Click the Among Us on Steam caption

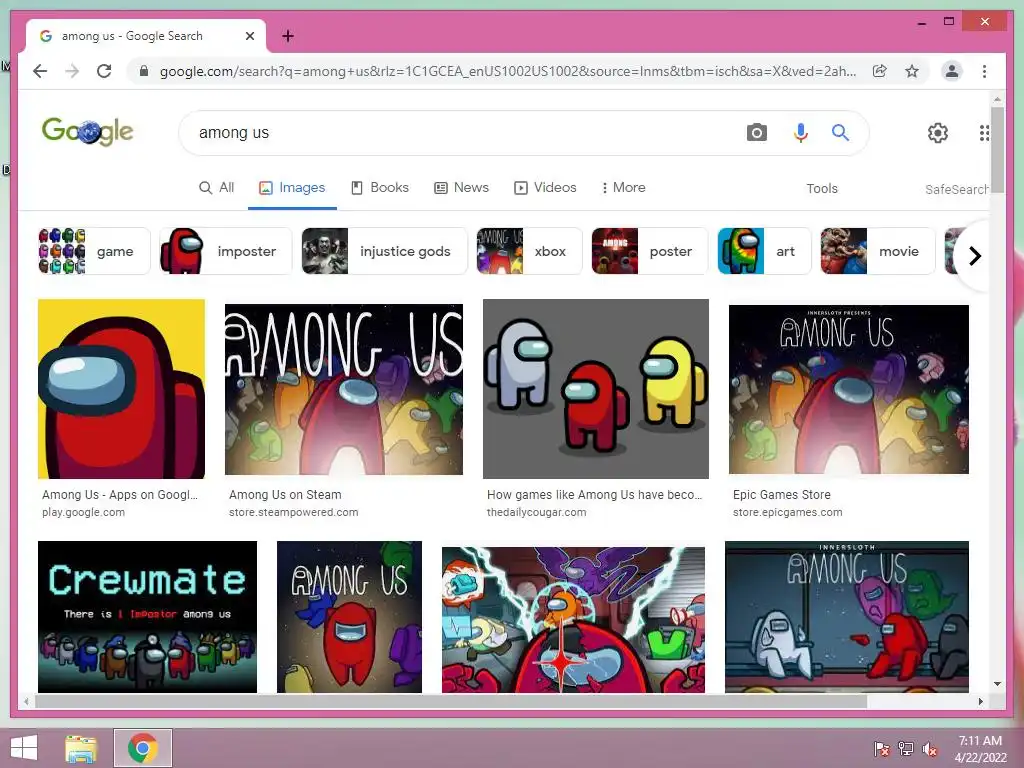click(x=285, y=495)
